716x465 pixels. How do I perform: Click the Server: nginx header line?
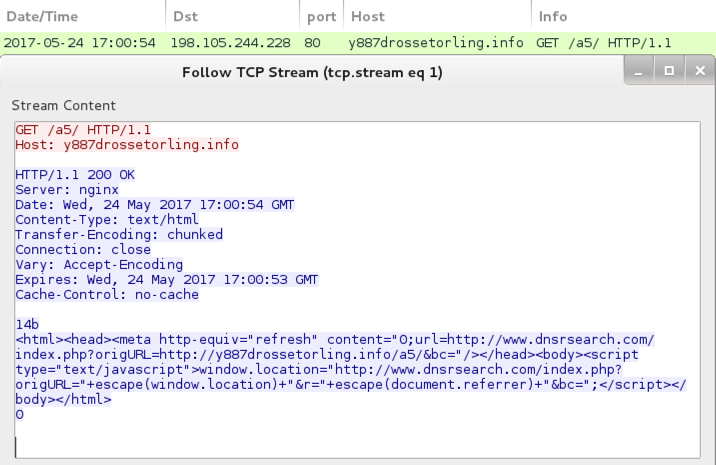pos(67,190)
